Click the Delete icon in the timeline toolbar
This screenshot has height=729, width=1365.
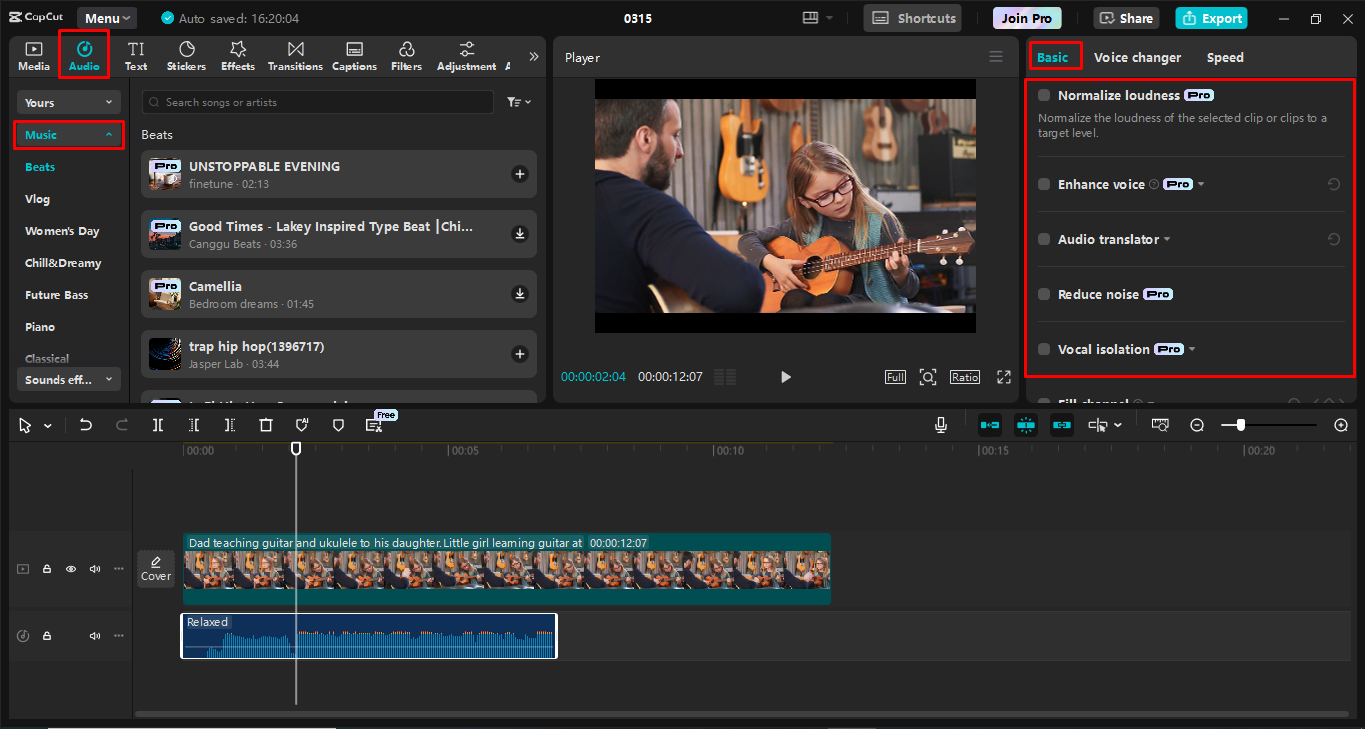pos(265,424)
